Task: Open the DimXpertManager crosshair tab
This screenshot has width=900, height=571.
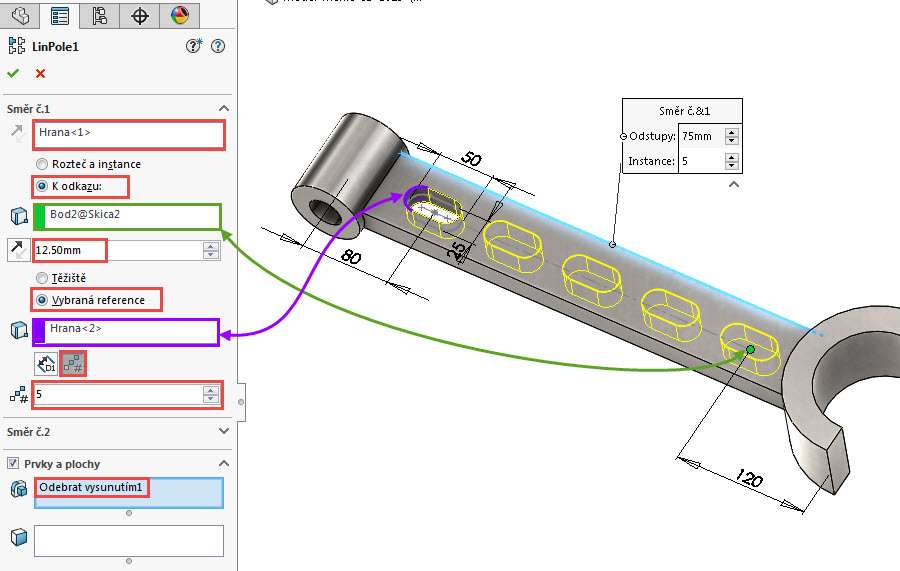Action: pyautogui.click(x=140, y=15)
